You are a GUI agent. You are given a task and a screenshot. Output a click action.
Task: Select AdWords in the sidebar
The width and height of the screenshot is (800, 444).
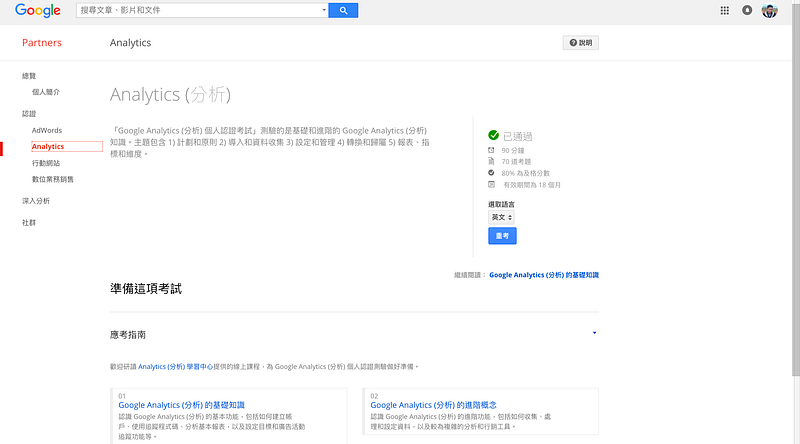47,131
